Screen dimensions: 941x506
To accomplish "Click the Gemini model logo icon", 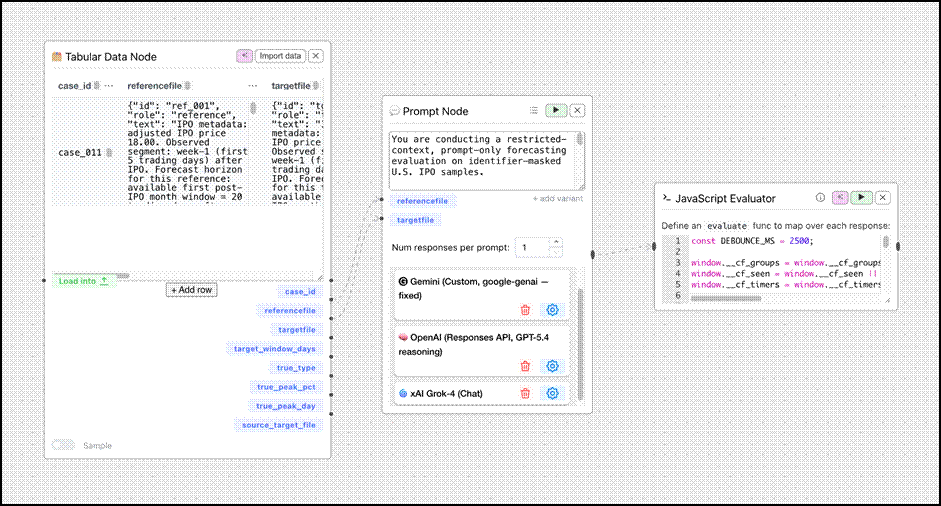I will [403, 282].
